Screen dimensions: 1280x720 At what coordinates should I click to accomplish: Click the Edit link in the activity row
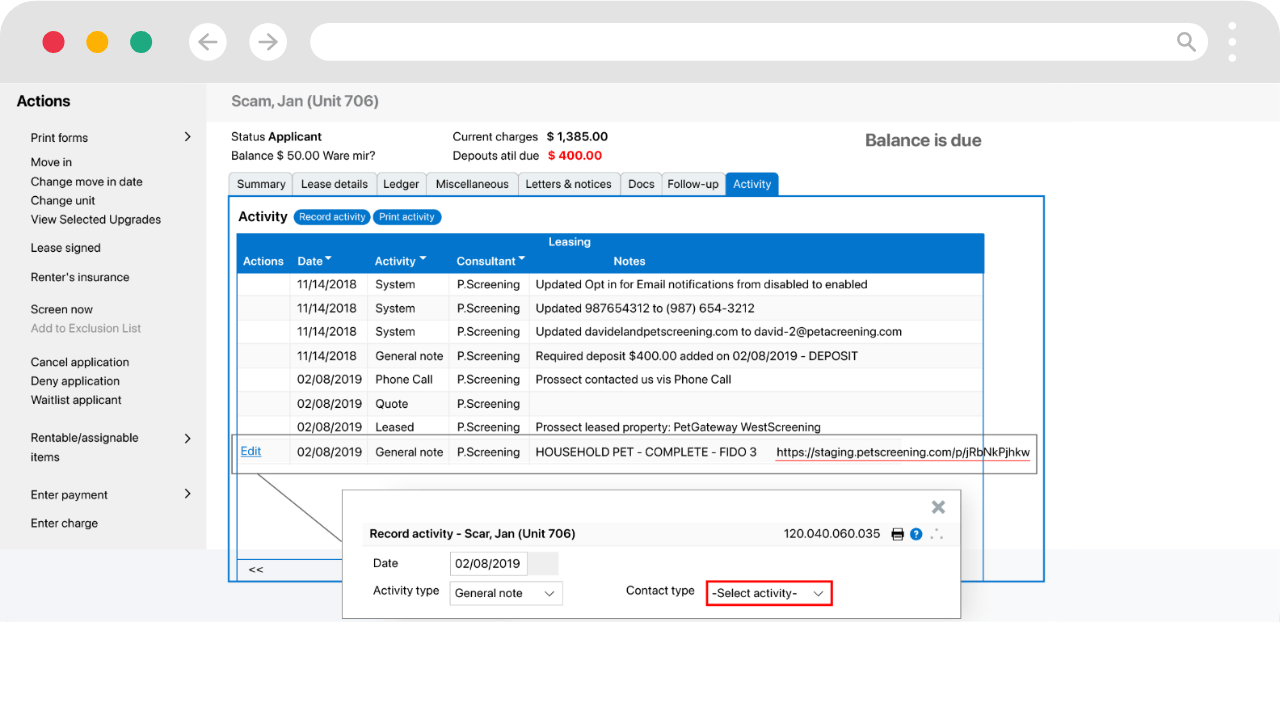click(251, 451)
